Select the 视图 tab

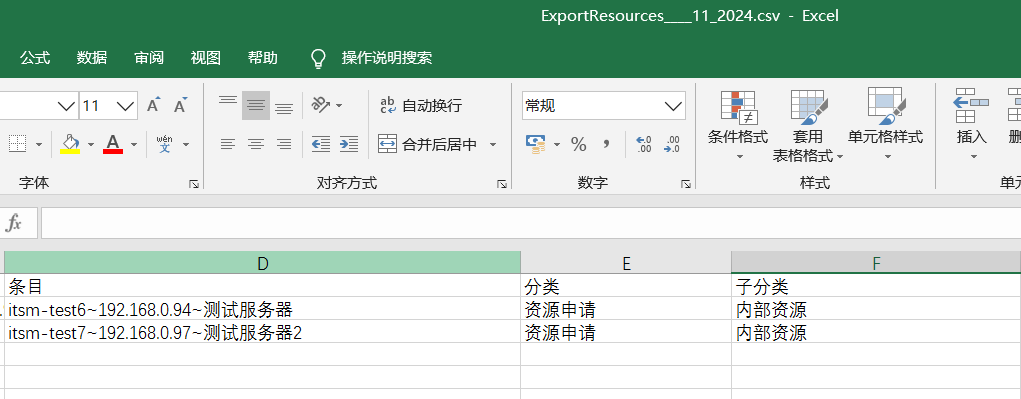pos(206,58)
